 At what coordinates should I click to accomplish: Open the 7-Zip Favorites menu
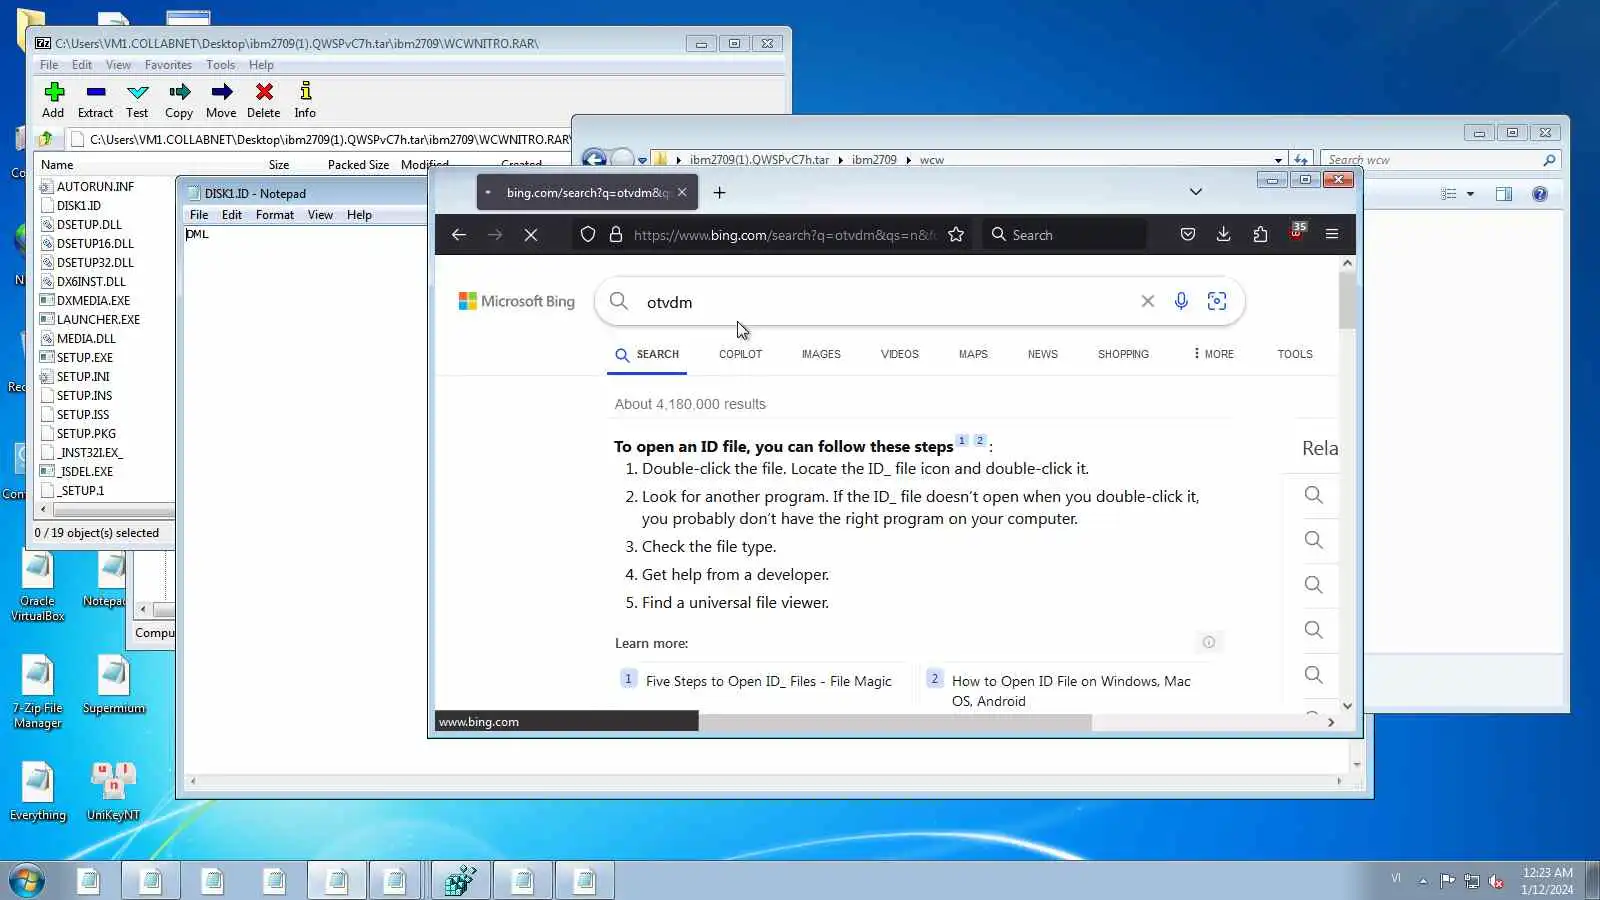[x=168, y=65]
